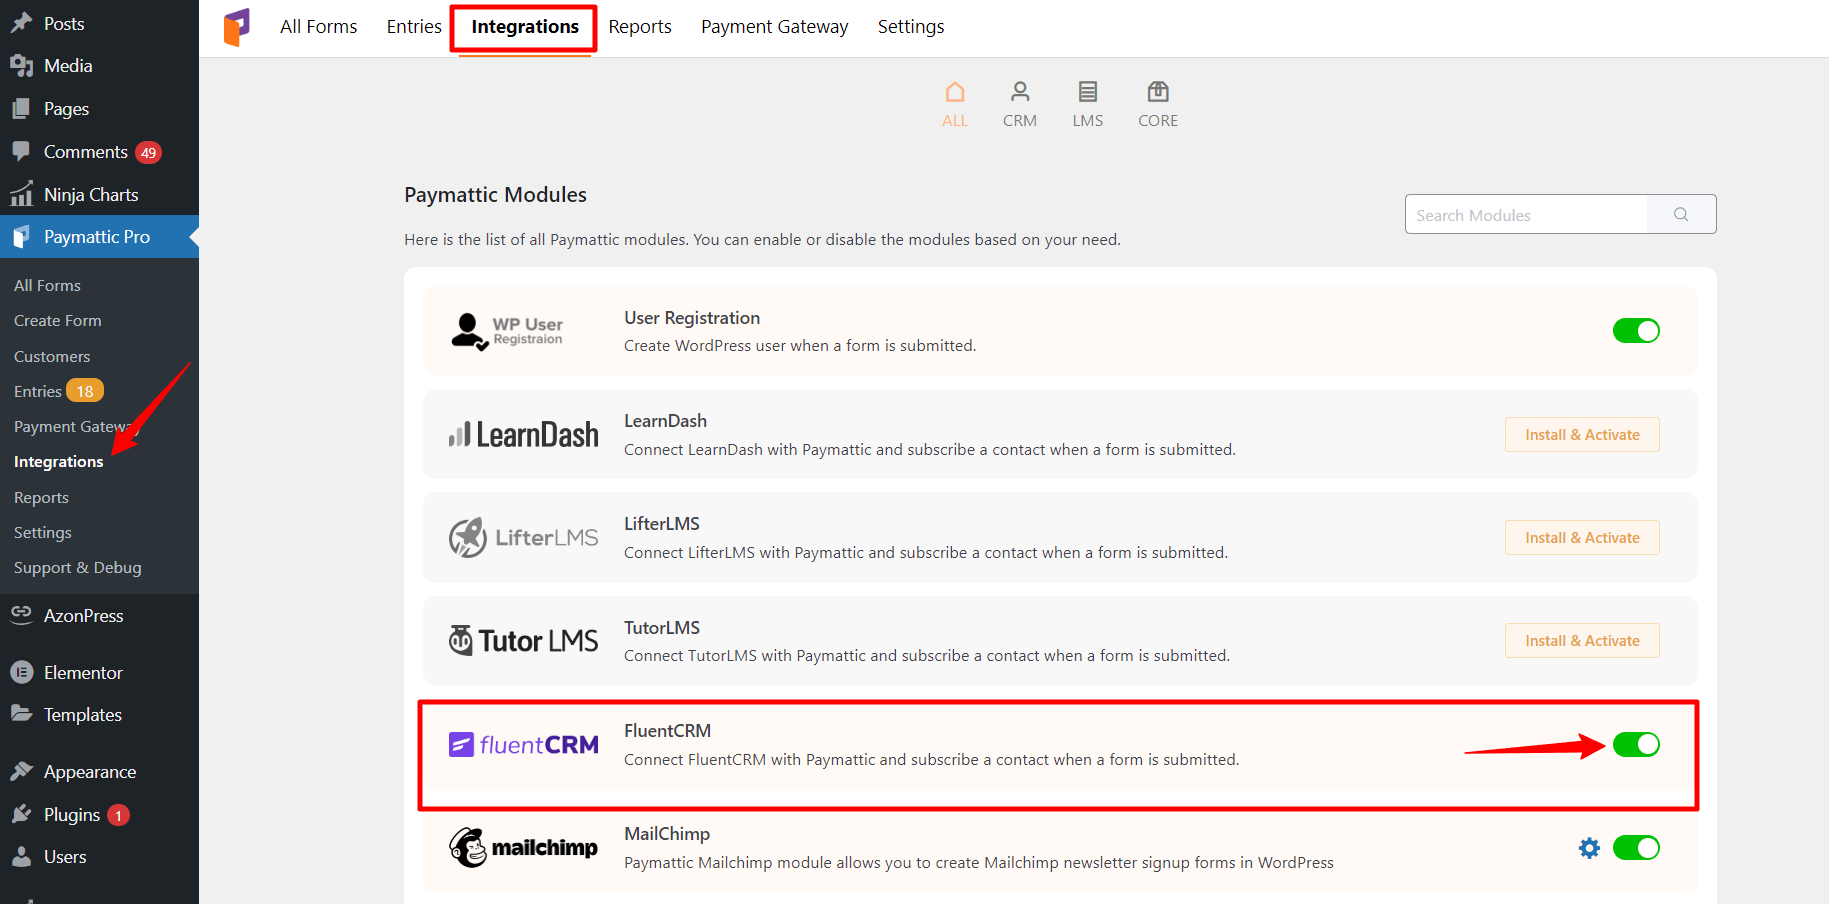
Task: Install & Activate the LifterLMS module
Action: 1582,538
